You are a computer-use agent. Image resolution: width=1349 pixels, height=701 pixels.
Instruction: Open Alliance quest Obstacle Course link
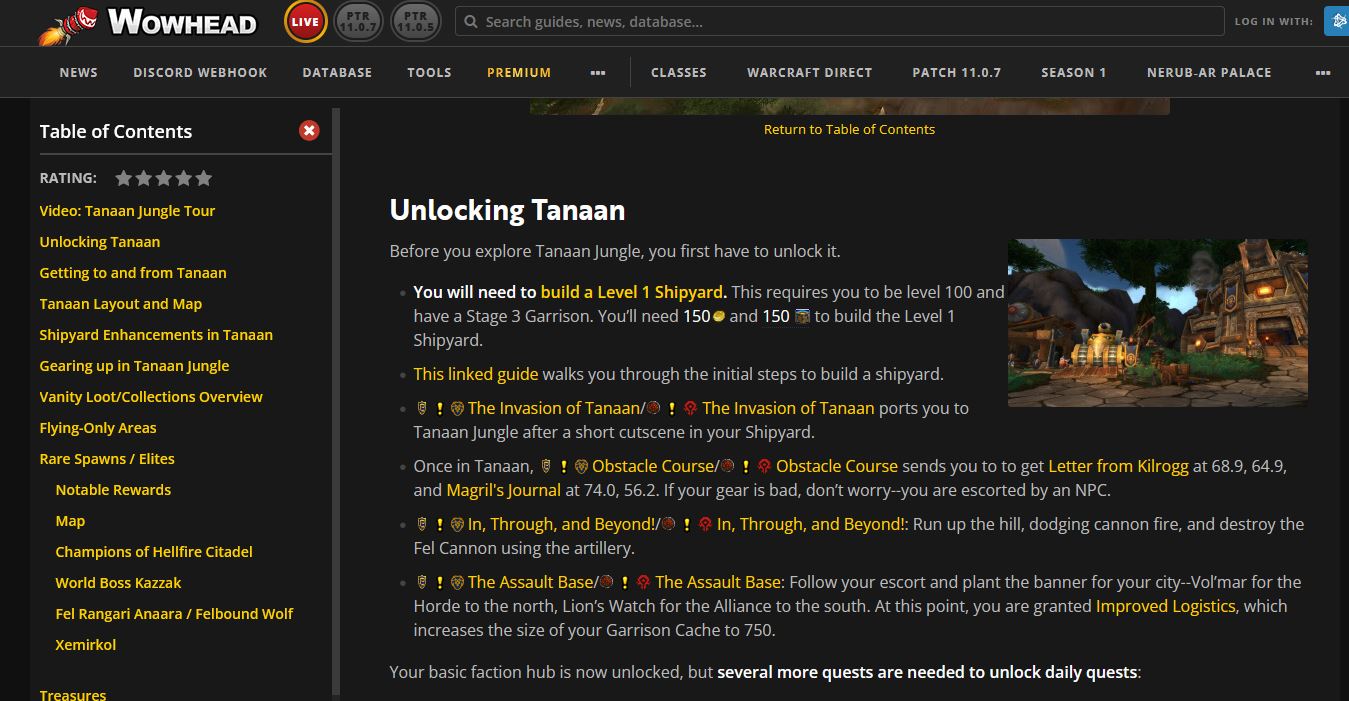(x=653, y=466)
